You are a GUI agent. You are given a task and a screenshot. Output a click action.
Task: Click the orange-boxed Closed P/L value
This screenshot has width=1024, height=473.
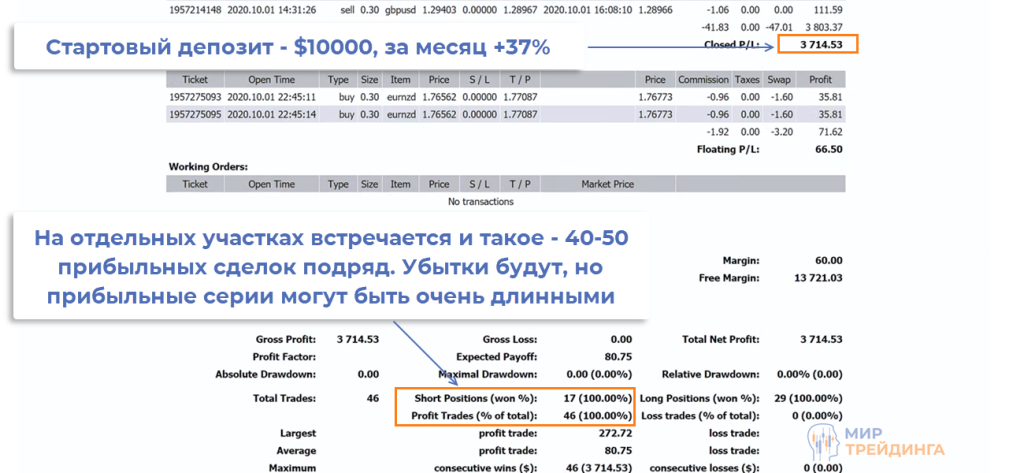[x=816, y=45]
